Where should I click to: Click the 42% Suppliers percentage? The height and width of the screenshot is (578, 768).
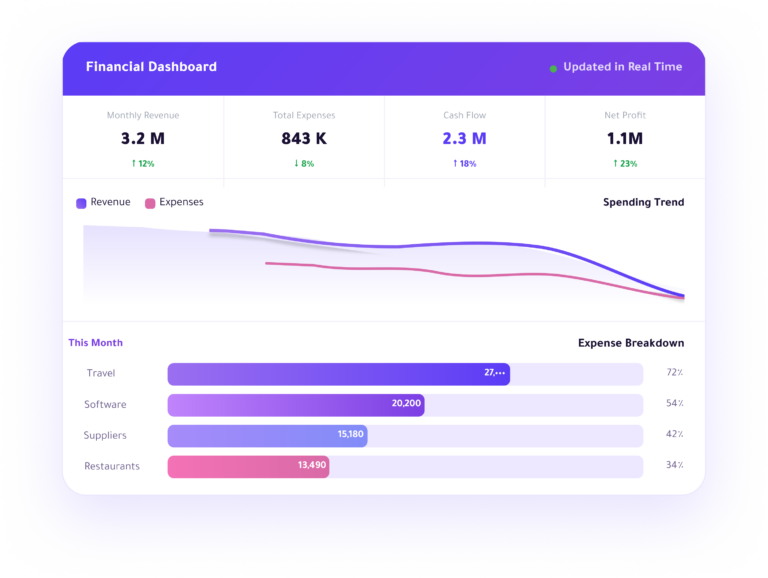tap(674, 434)
